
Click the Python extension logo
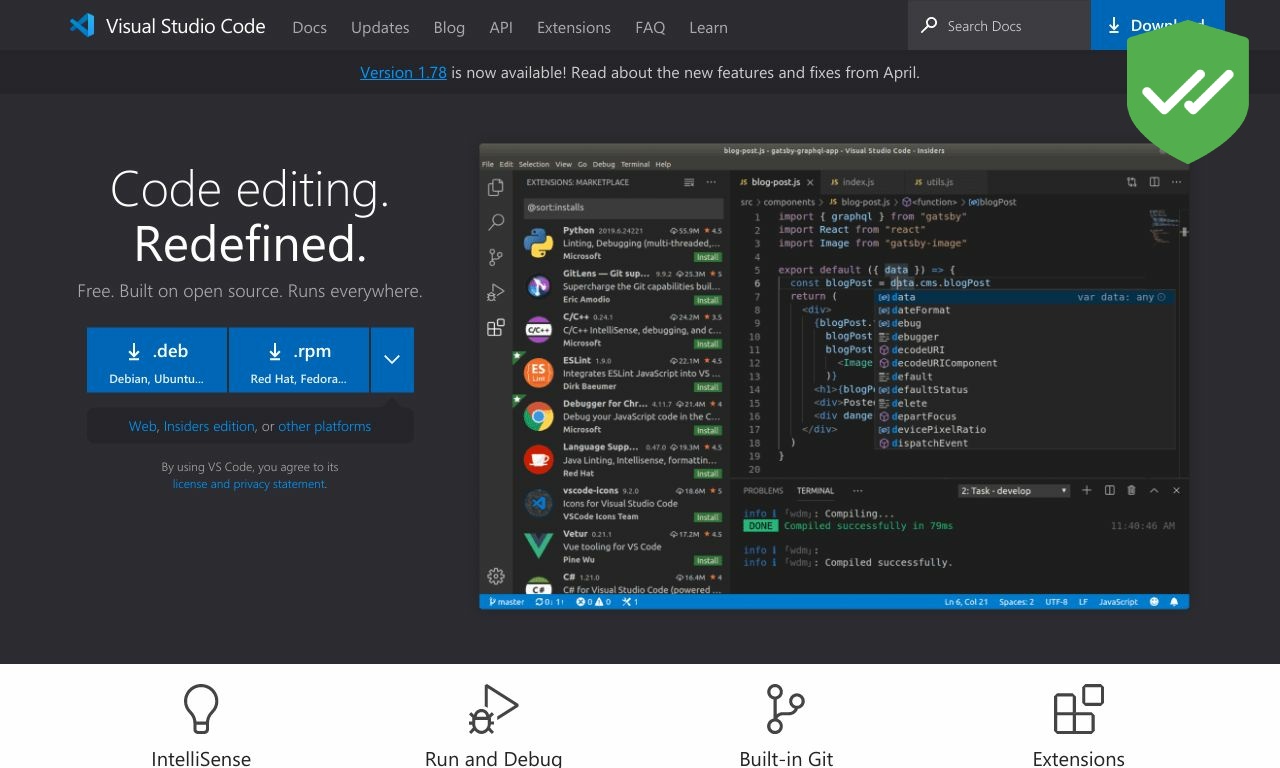pyautogui.click(x=539, y=243)
